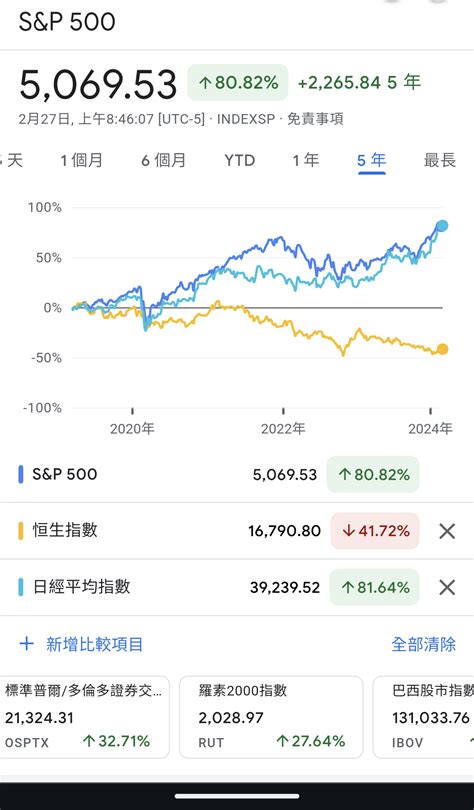Tap the cyan color bar next to 日經平均指數

pos(21,587)
